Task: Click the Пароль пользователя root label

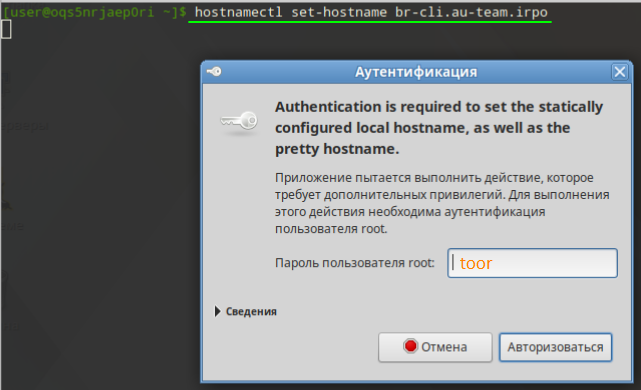Action: click(x=354, y=263)
